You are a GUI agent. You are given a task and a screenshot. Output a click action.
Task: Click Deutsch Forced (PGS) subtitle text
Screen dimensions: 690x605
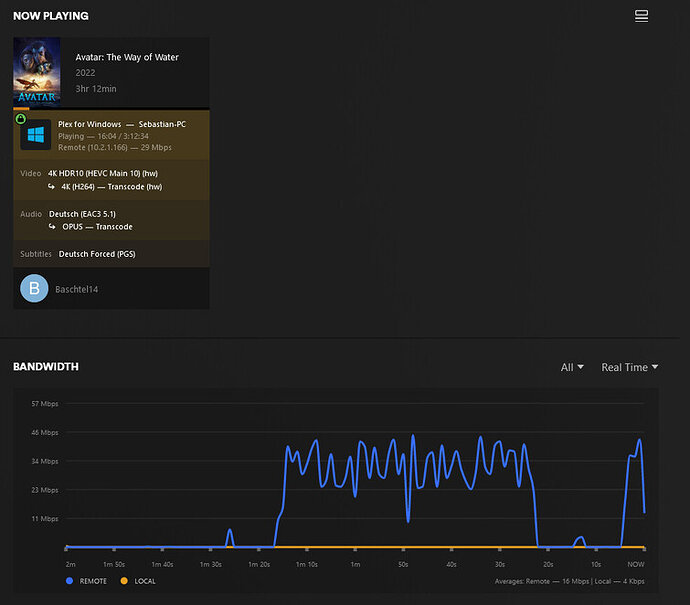pyautogui.click(x=97, y=254)
